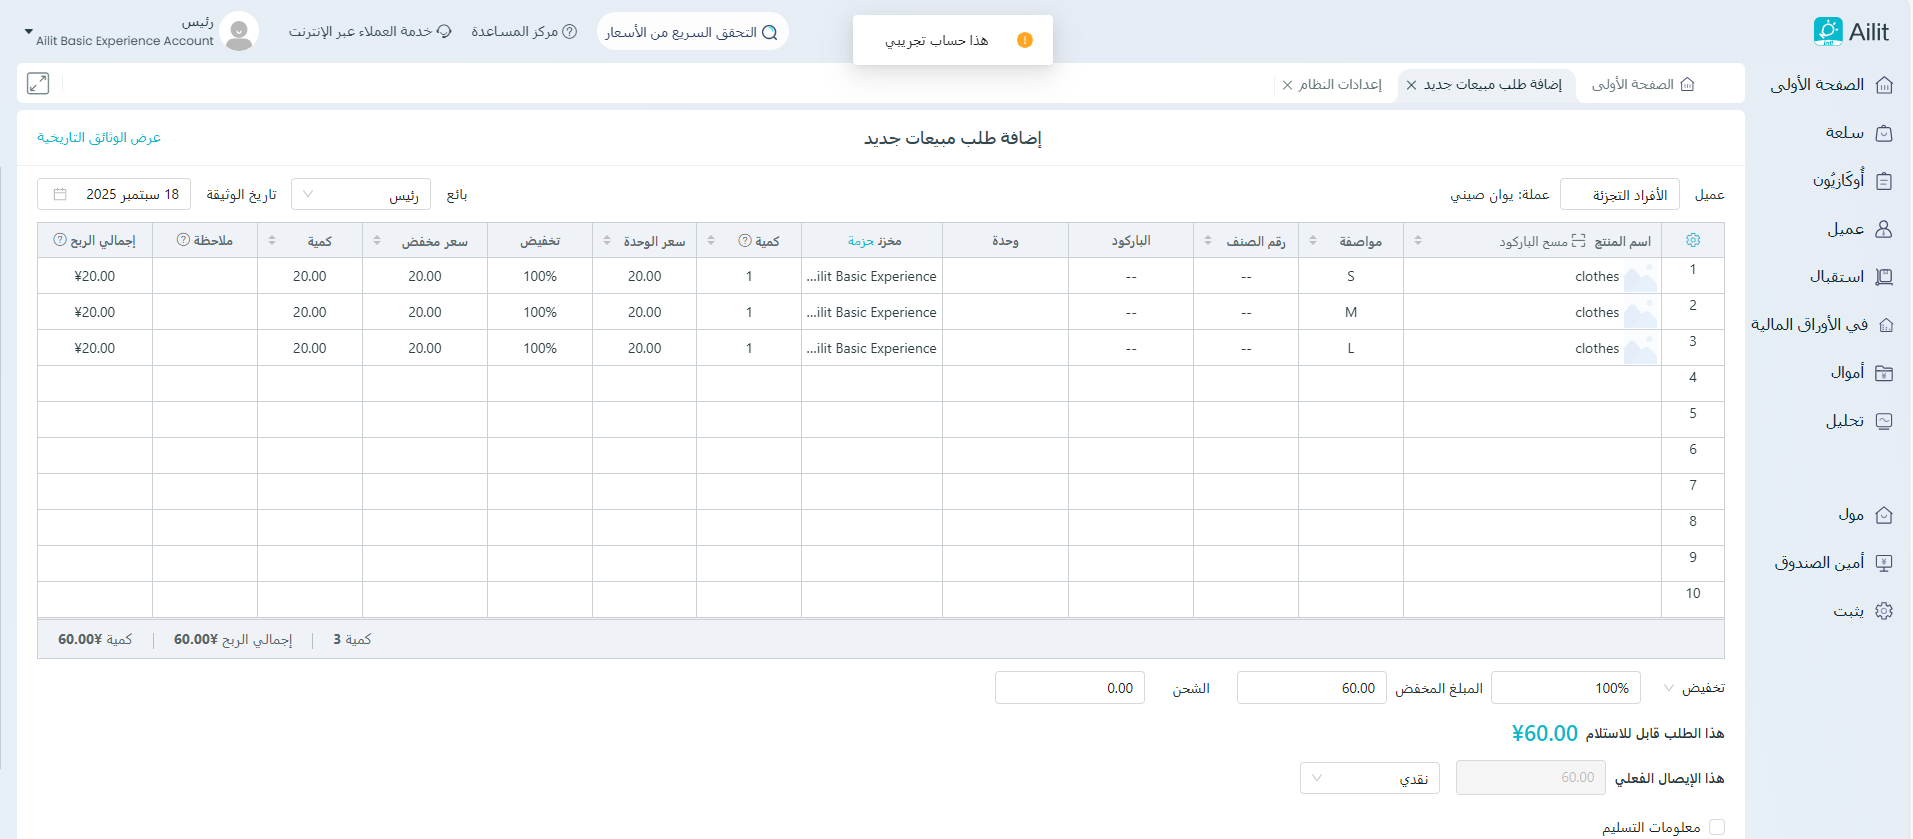
Task: Expand the تخفيض discount type chevron
Action: [1668, 688]
